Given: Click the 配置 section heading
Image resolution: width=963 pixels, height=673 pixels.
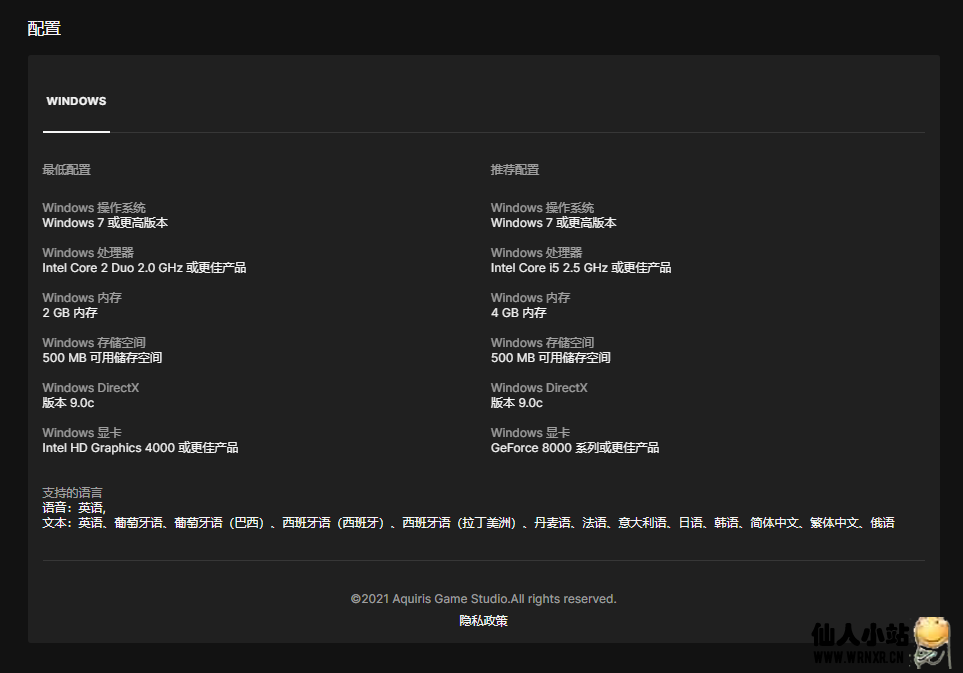Looking at the screenshot, I should (44, 28).
